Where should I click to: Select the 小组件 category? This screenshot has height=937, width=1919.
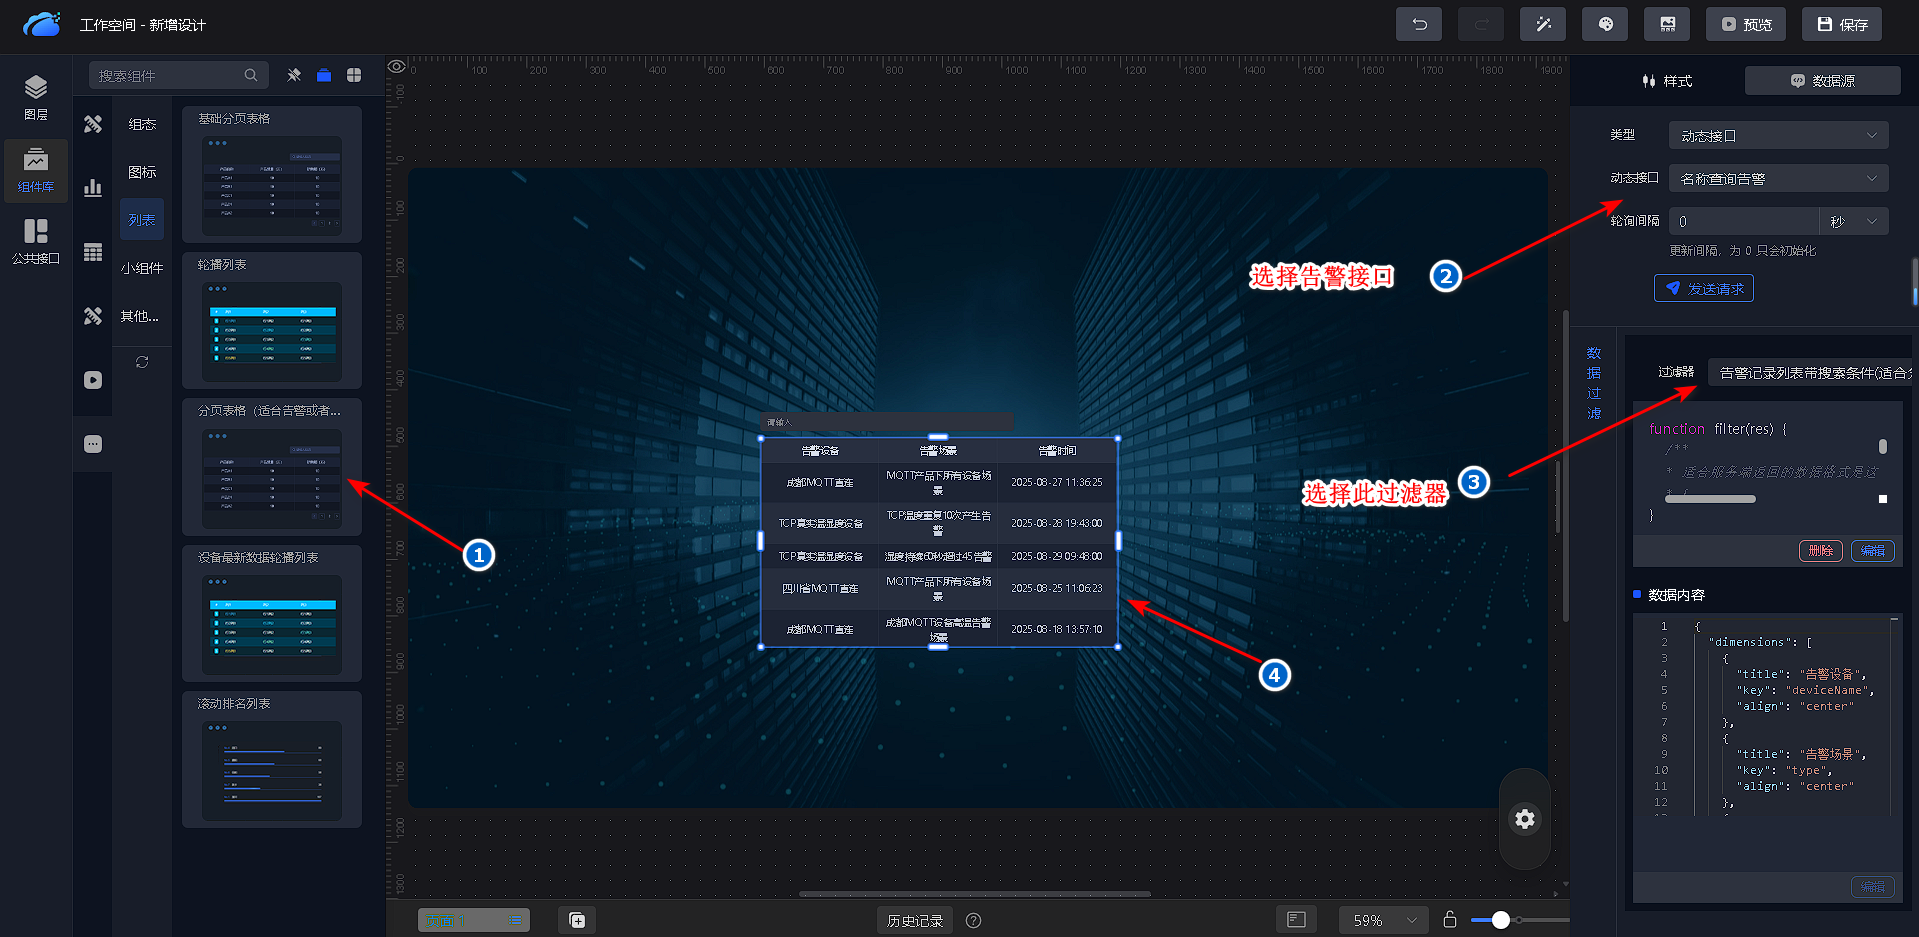tap(142, 268)
